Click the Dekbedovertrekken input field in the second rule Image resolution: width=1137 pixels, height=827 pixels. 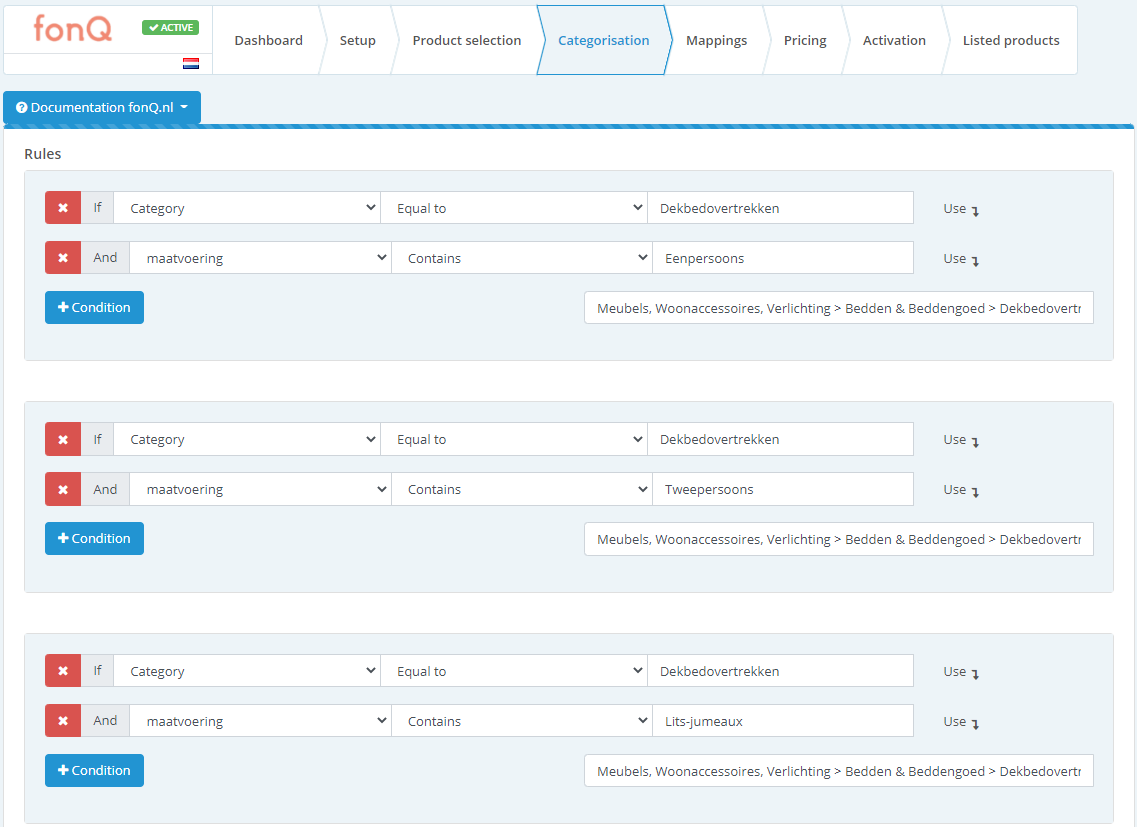(781, 439)
